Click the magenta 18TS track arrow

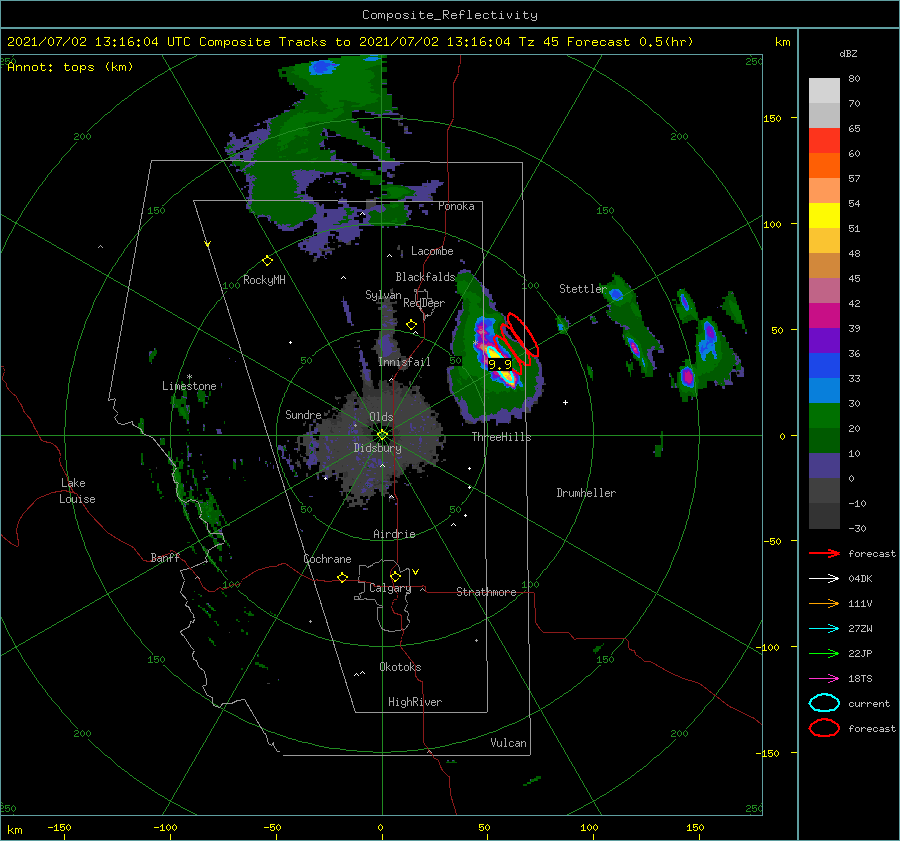coord(824,679)
